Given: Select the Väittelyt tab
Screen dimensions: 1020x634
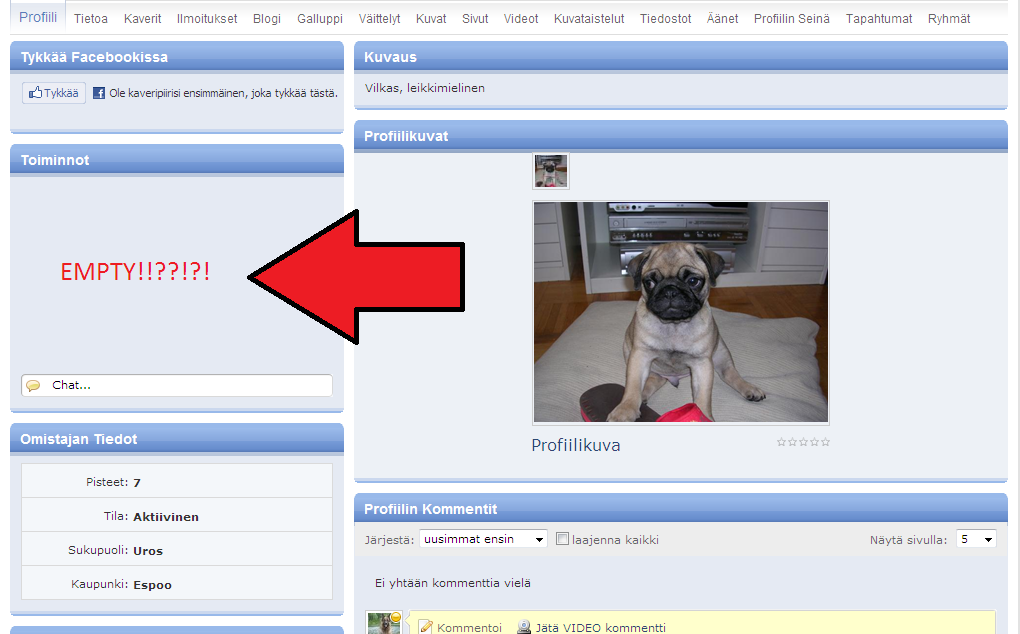Looking at the screenshot, I should click(379, 19).
